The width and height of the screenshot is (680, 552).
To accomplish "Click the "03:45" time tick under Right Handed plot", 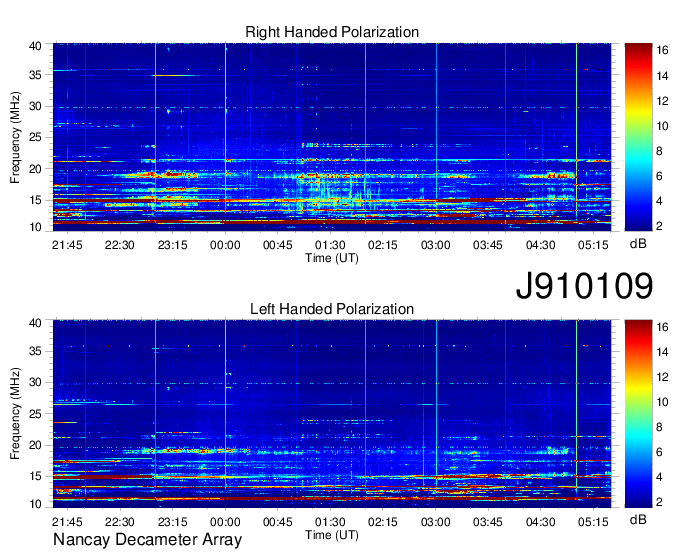I will [x=488, y=245].
